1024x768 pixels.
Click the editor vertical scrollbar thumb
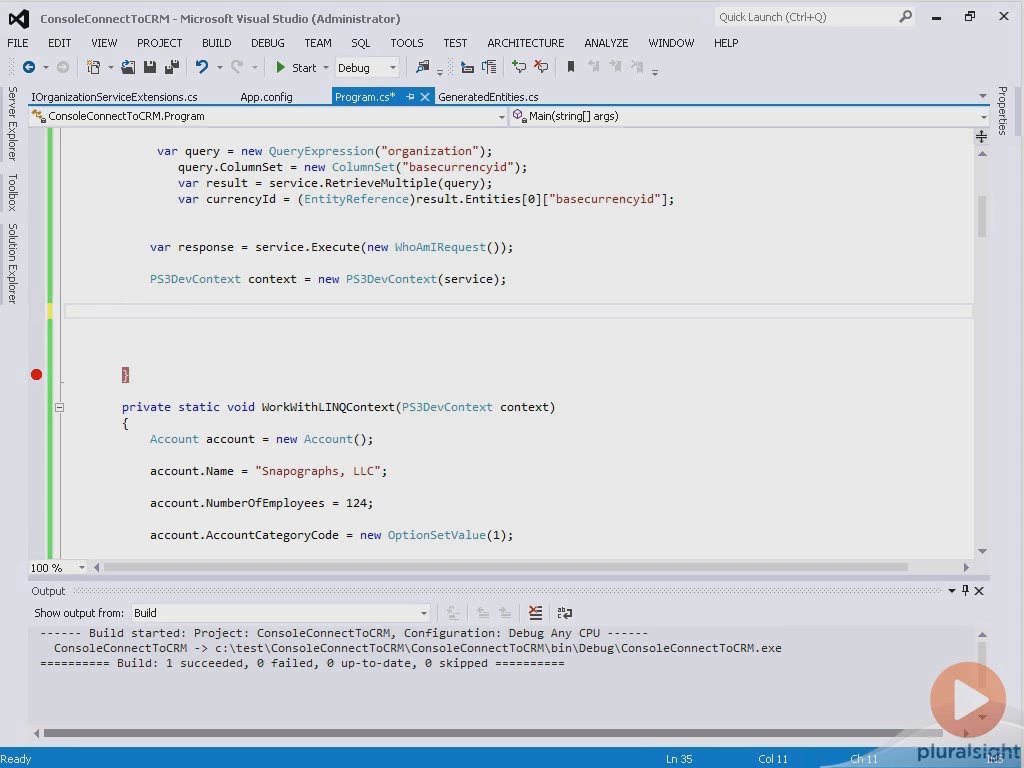pyautogui.click(x=982, y=216)
